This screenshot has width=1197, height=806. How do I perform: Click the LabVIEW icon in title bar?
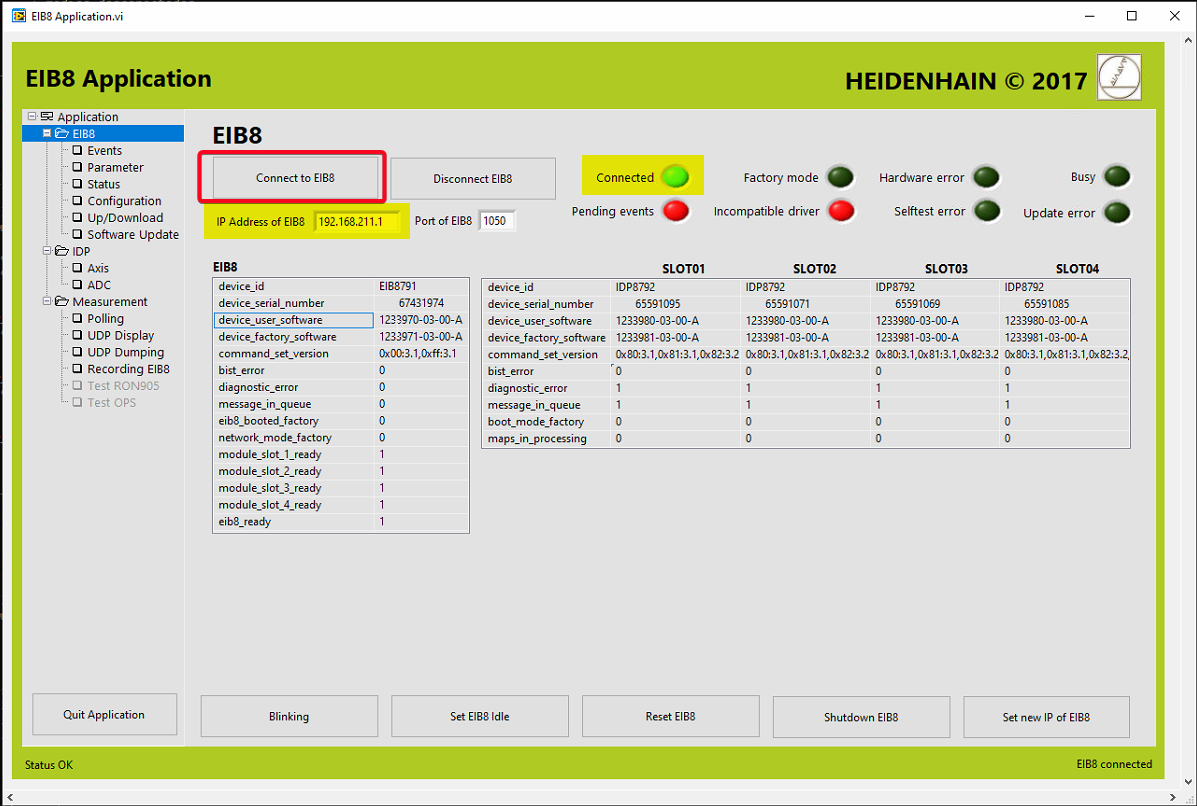click(x=18, y=16)
